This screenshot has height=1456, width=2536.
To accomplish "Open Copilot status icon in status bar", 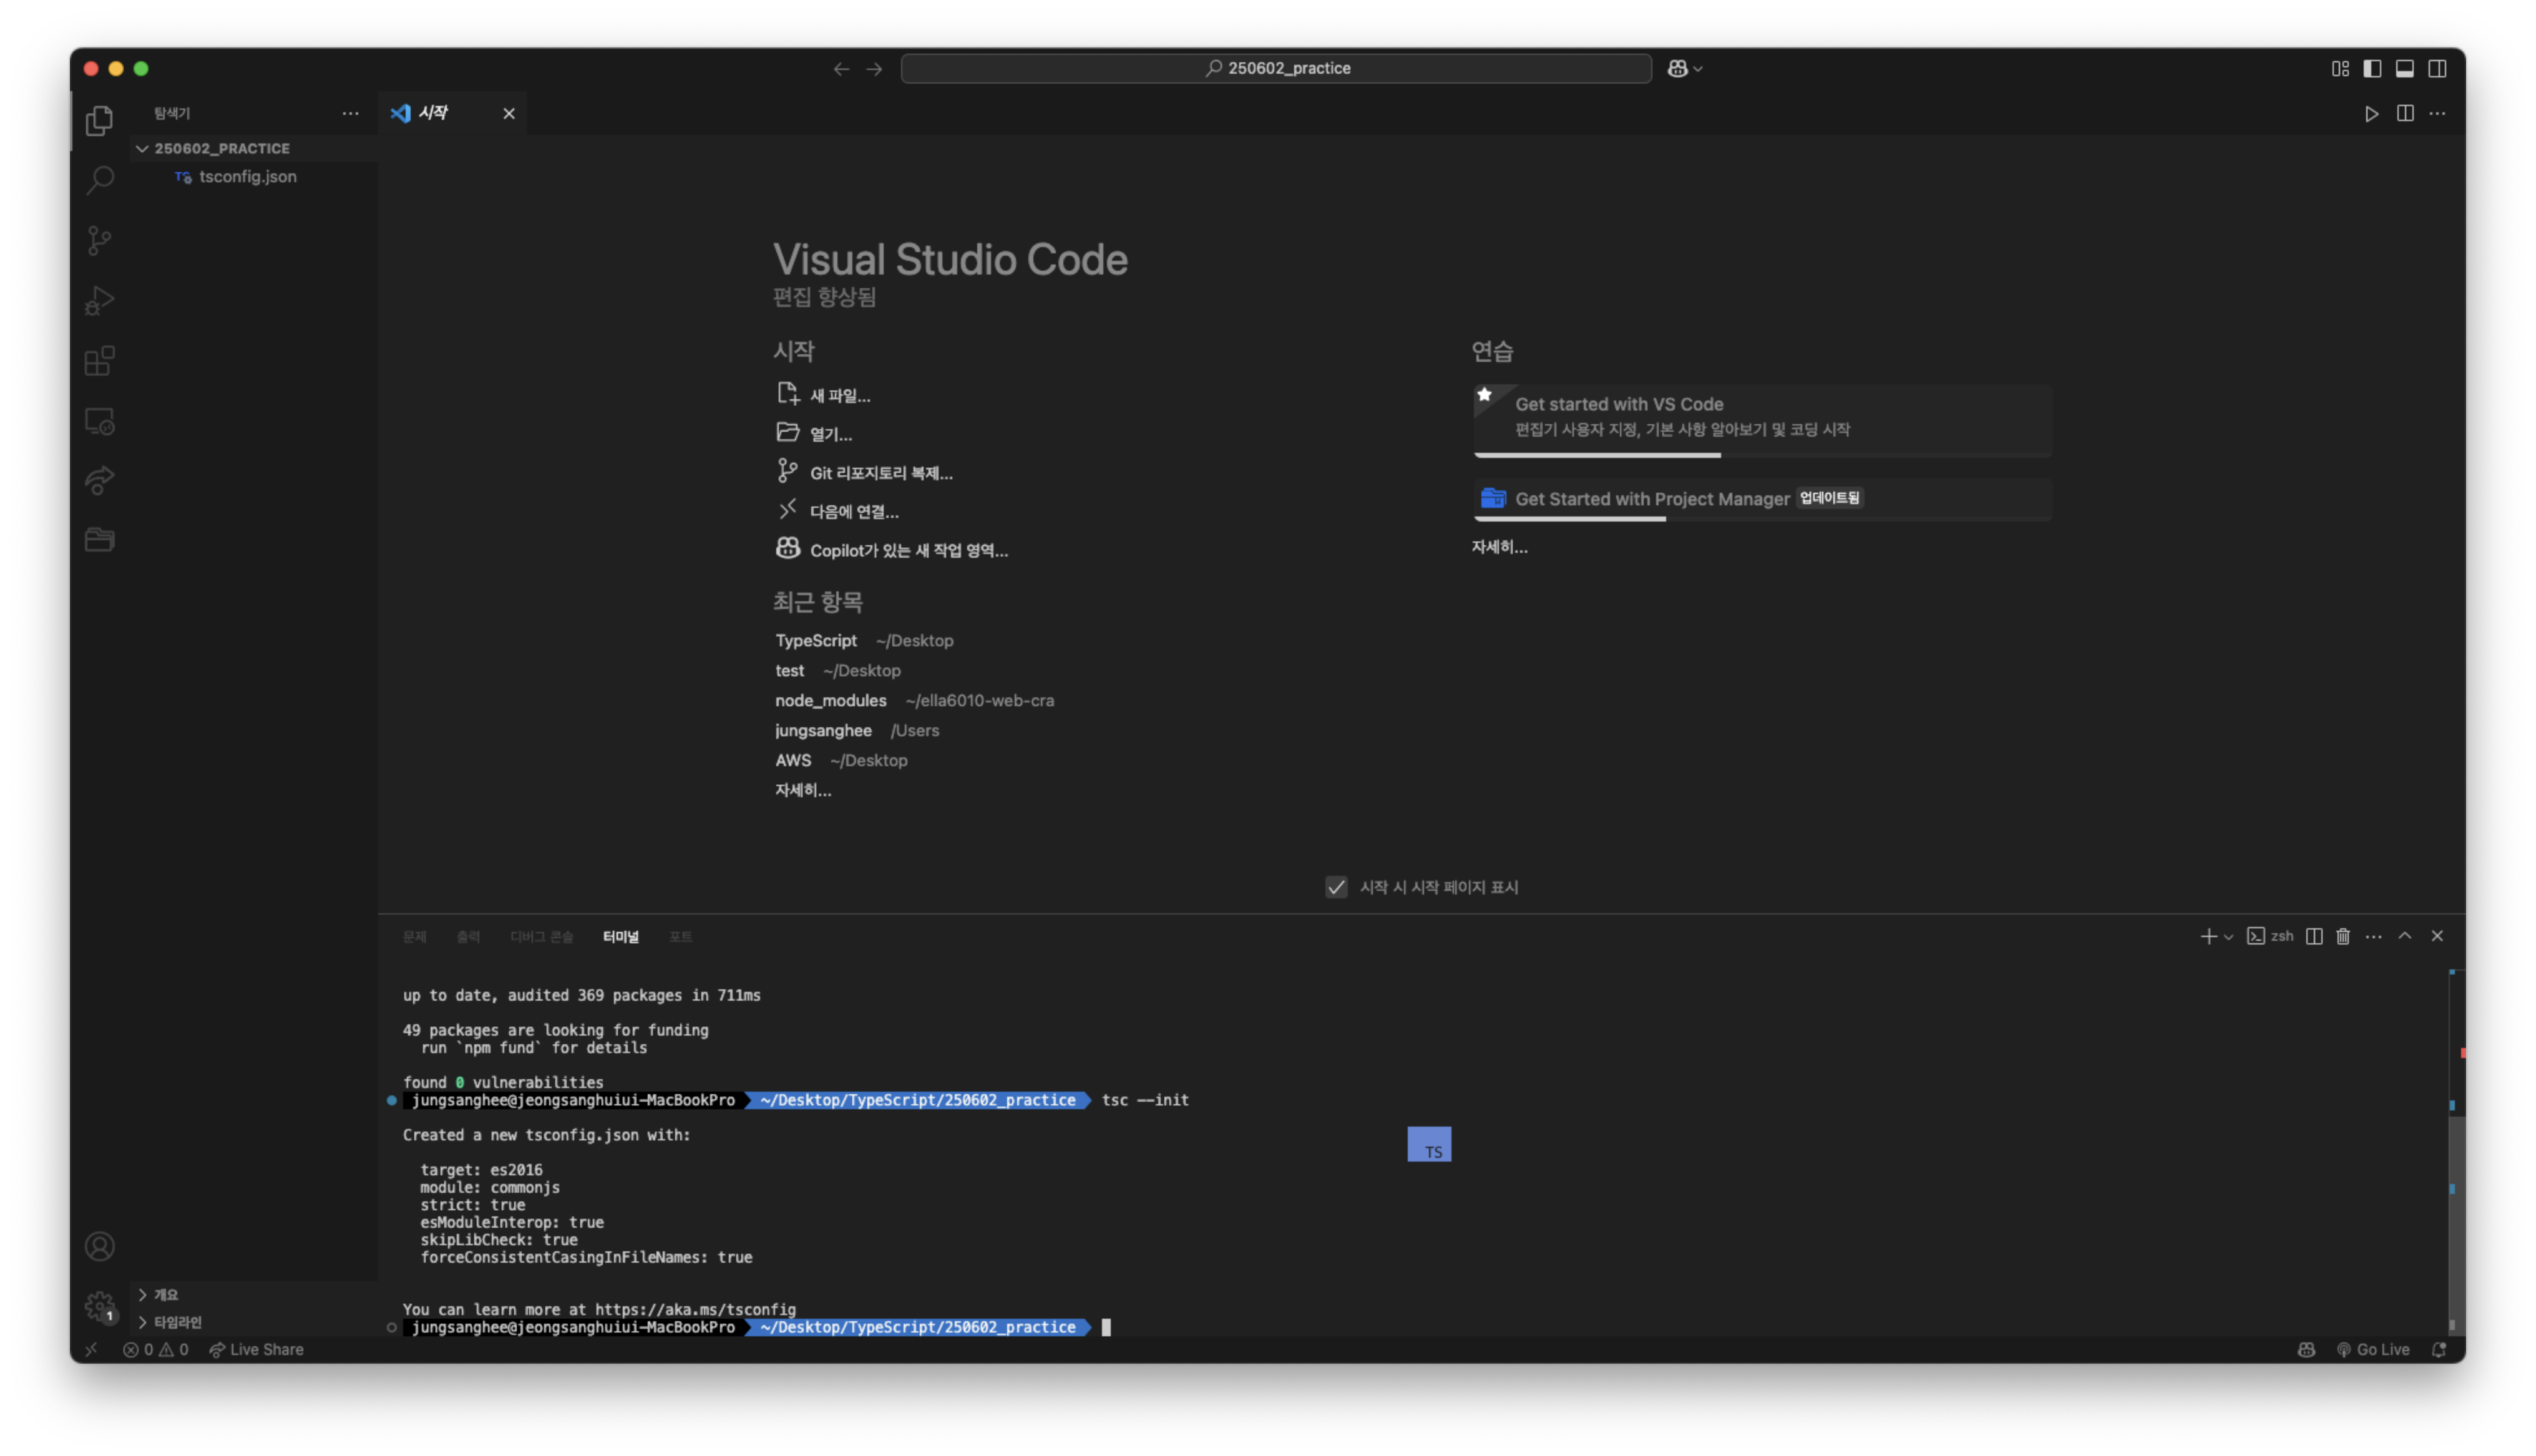I will pos(2306,1349).
